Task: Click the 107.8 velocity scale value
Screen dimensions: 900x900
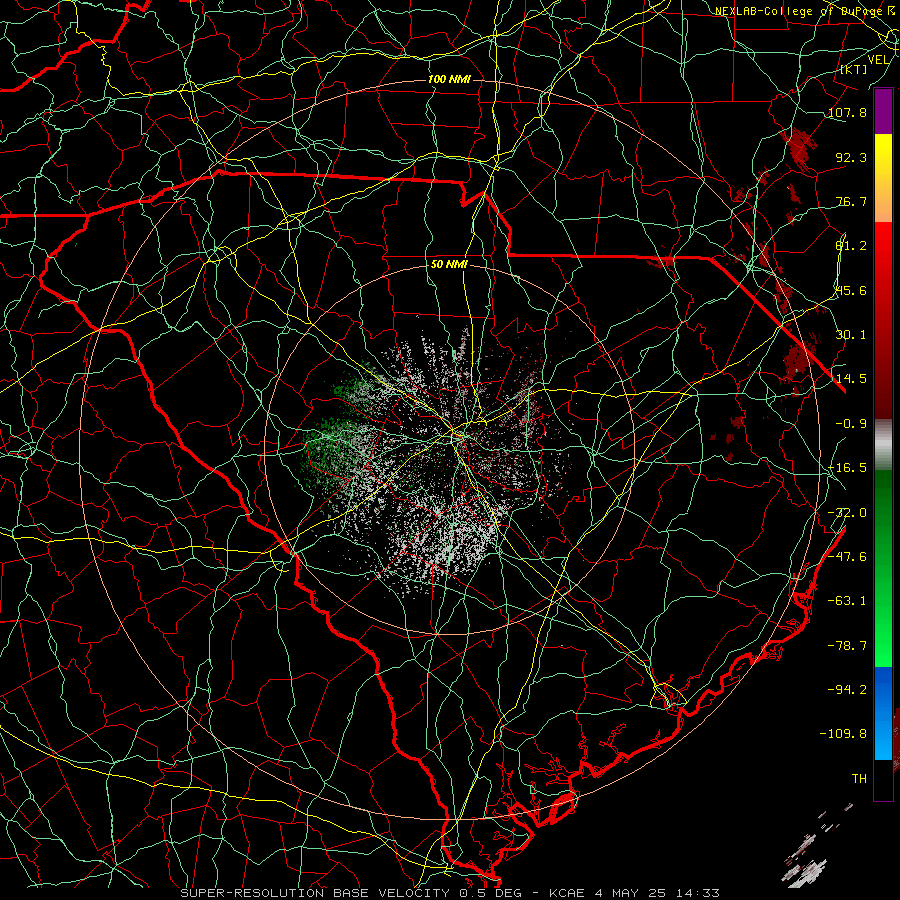Action: (847, 112)
